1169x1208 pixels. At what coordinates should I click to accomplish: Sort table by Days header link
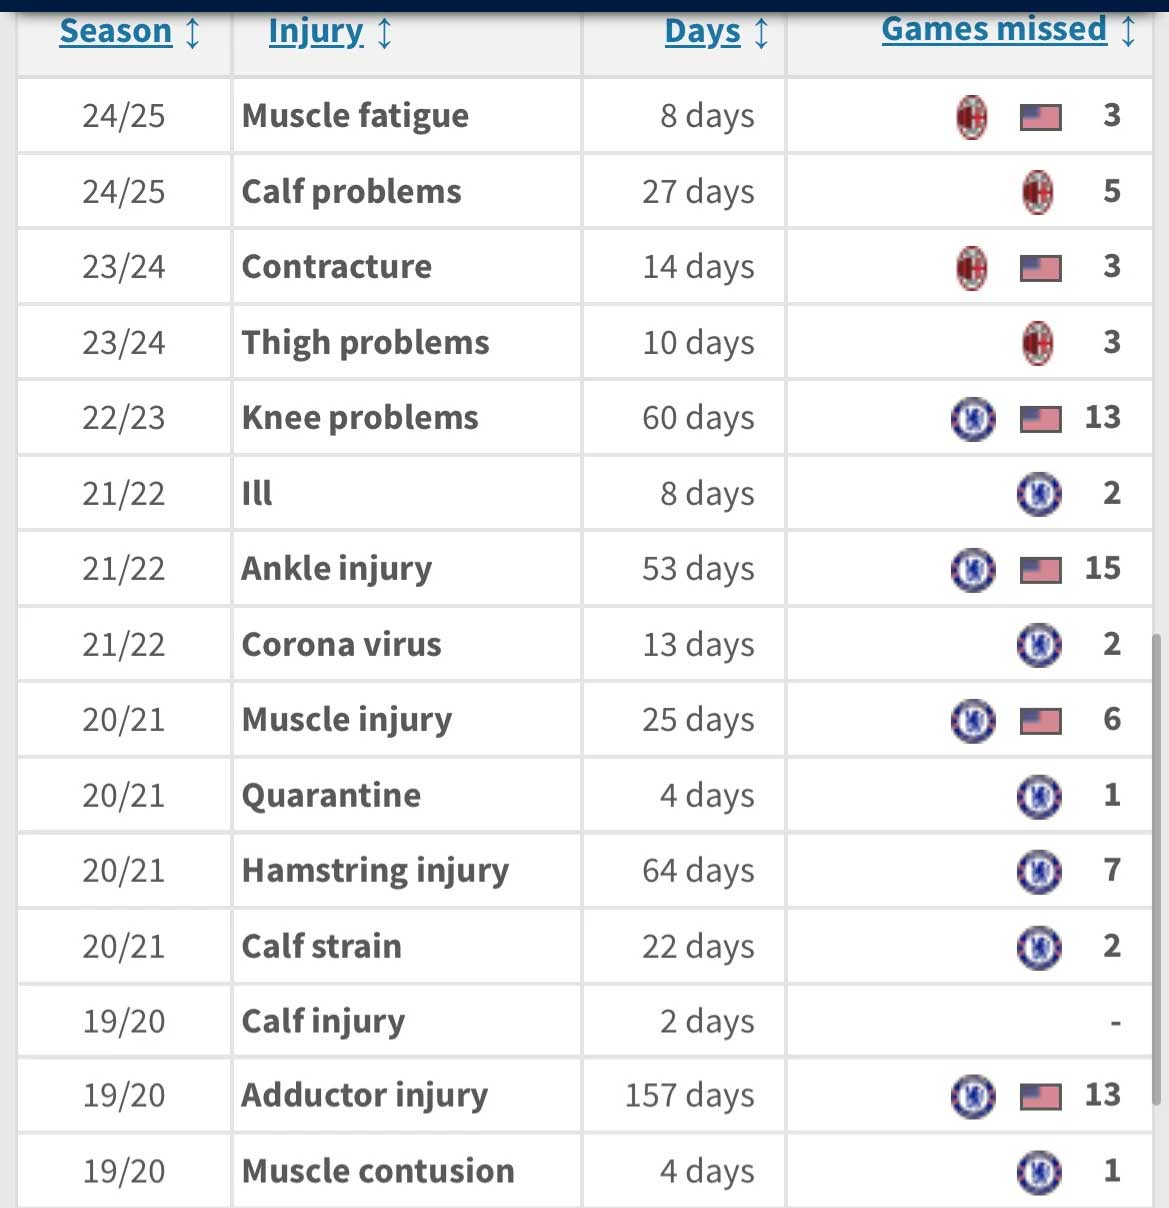(x=703, y=31)
